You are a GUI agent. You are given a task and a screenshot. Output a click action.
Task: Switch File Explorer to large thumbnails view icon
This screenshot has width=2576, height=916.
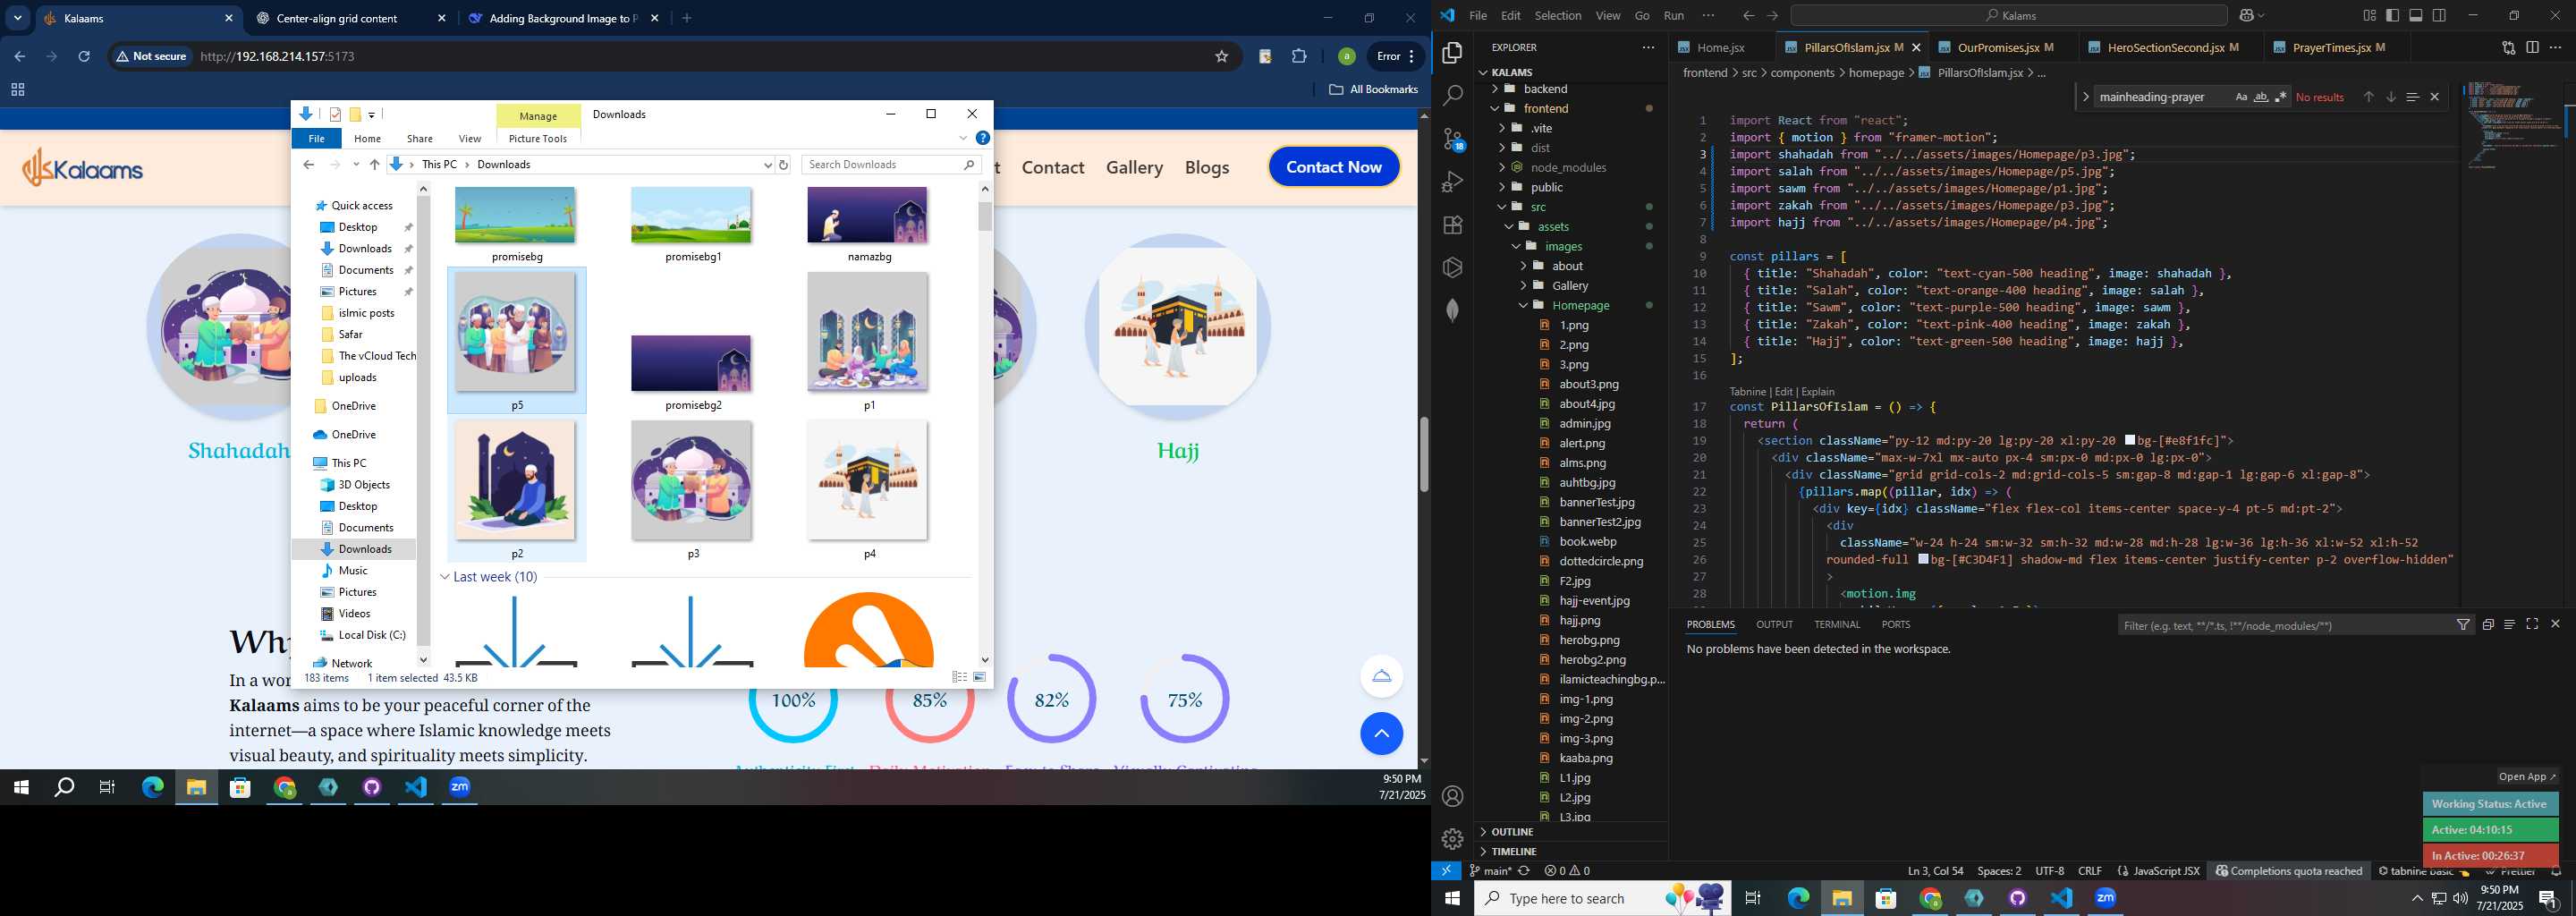[x=979, y=677]
